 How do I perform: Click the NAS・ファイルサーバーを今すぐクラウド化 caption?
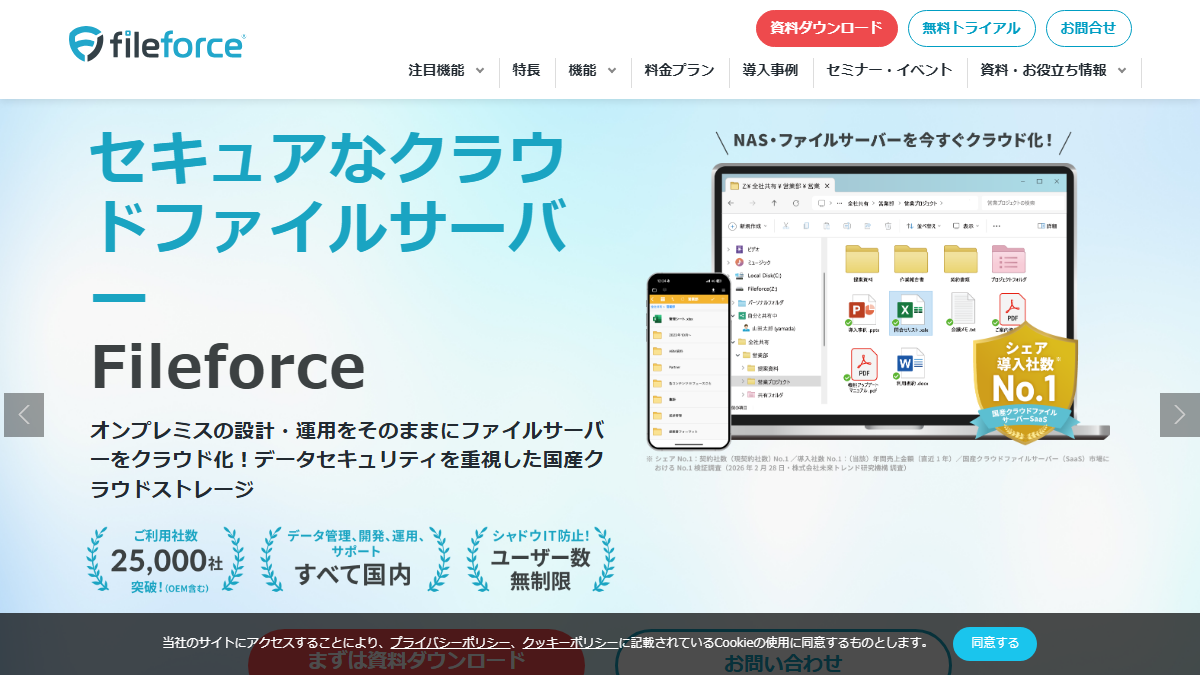[x=893, y=140]
